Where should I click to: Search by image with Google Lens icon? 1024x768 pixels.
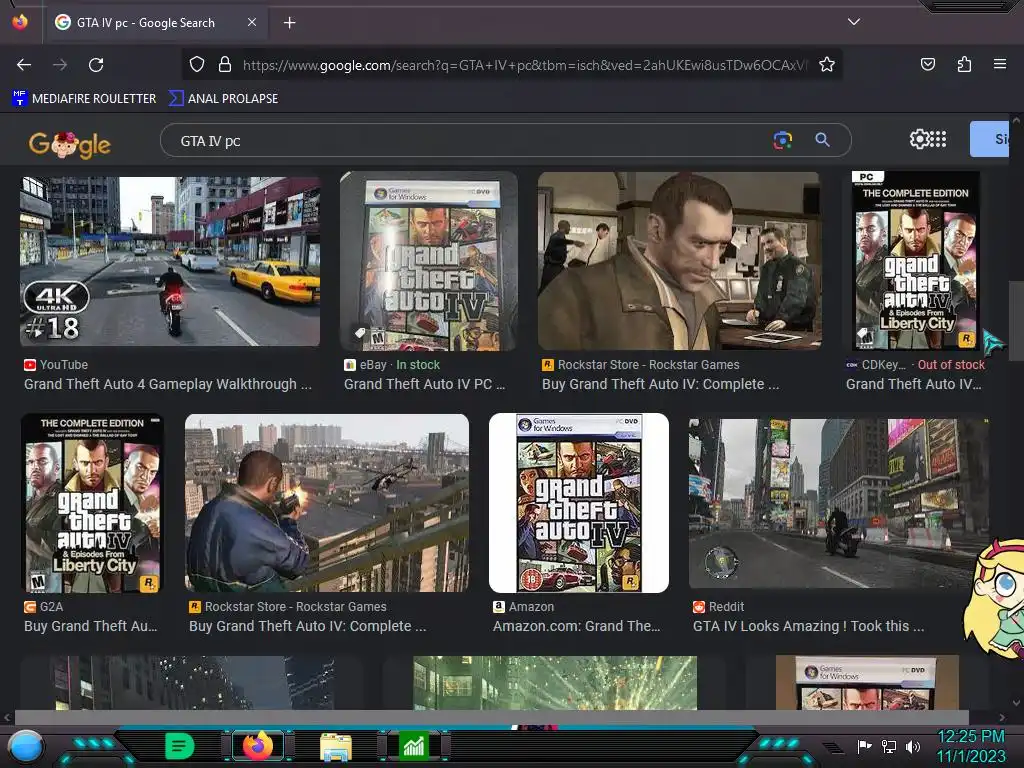pyautogui.click(x=782, y=140)
